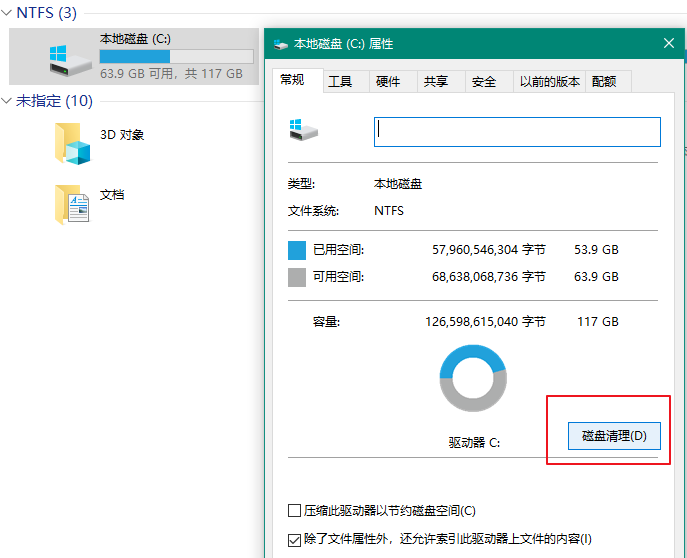Enable 压缩此驱动器以节约磁盘空间 checkbox
Viewport: 687px width, 558px height.
294,511
